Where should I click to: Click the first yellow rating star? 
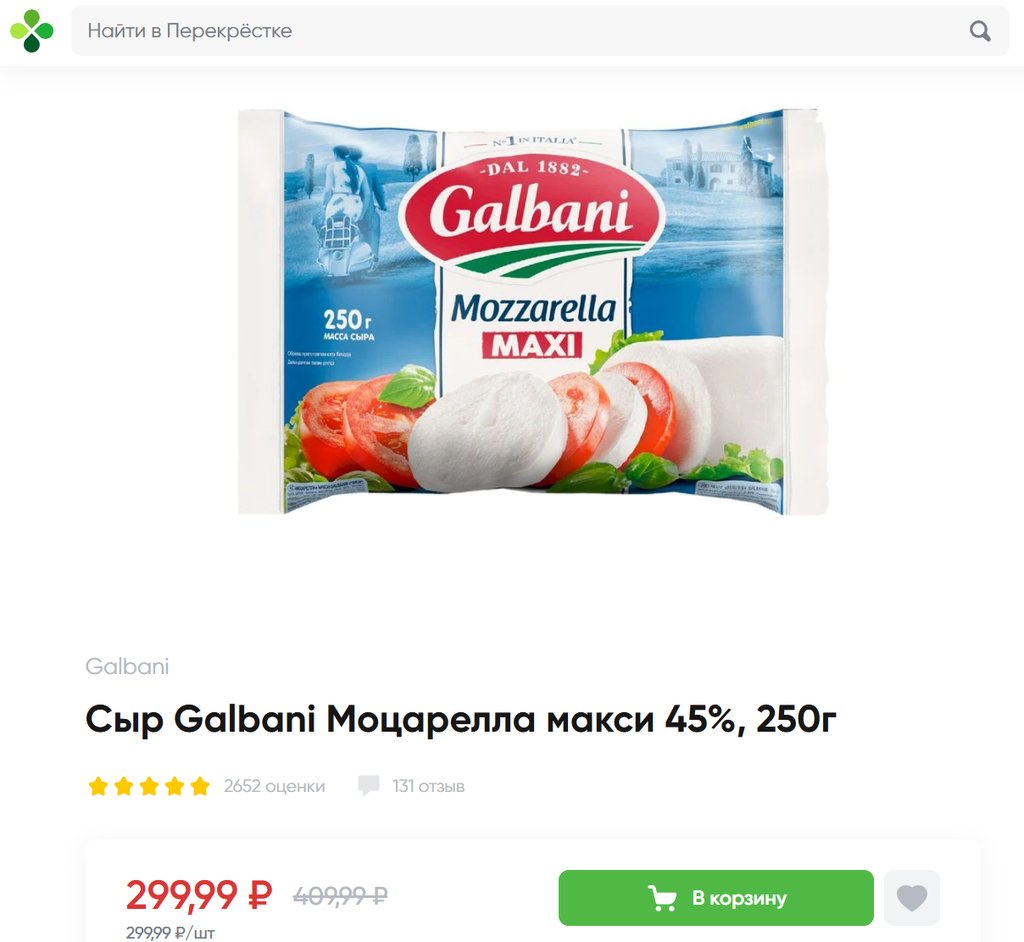(98, 786)
